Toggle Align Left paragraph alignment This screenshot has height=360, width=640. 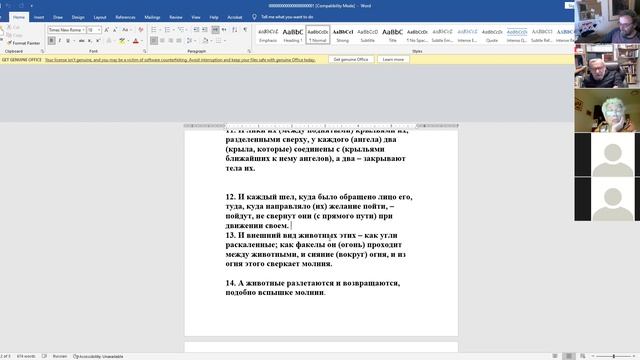point(154,40)
